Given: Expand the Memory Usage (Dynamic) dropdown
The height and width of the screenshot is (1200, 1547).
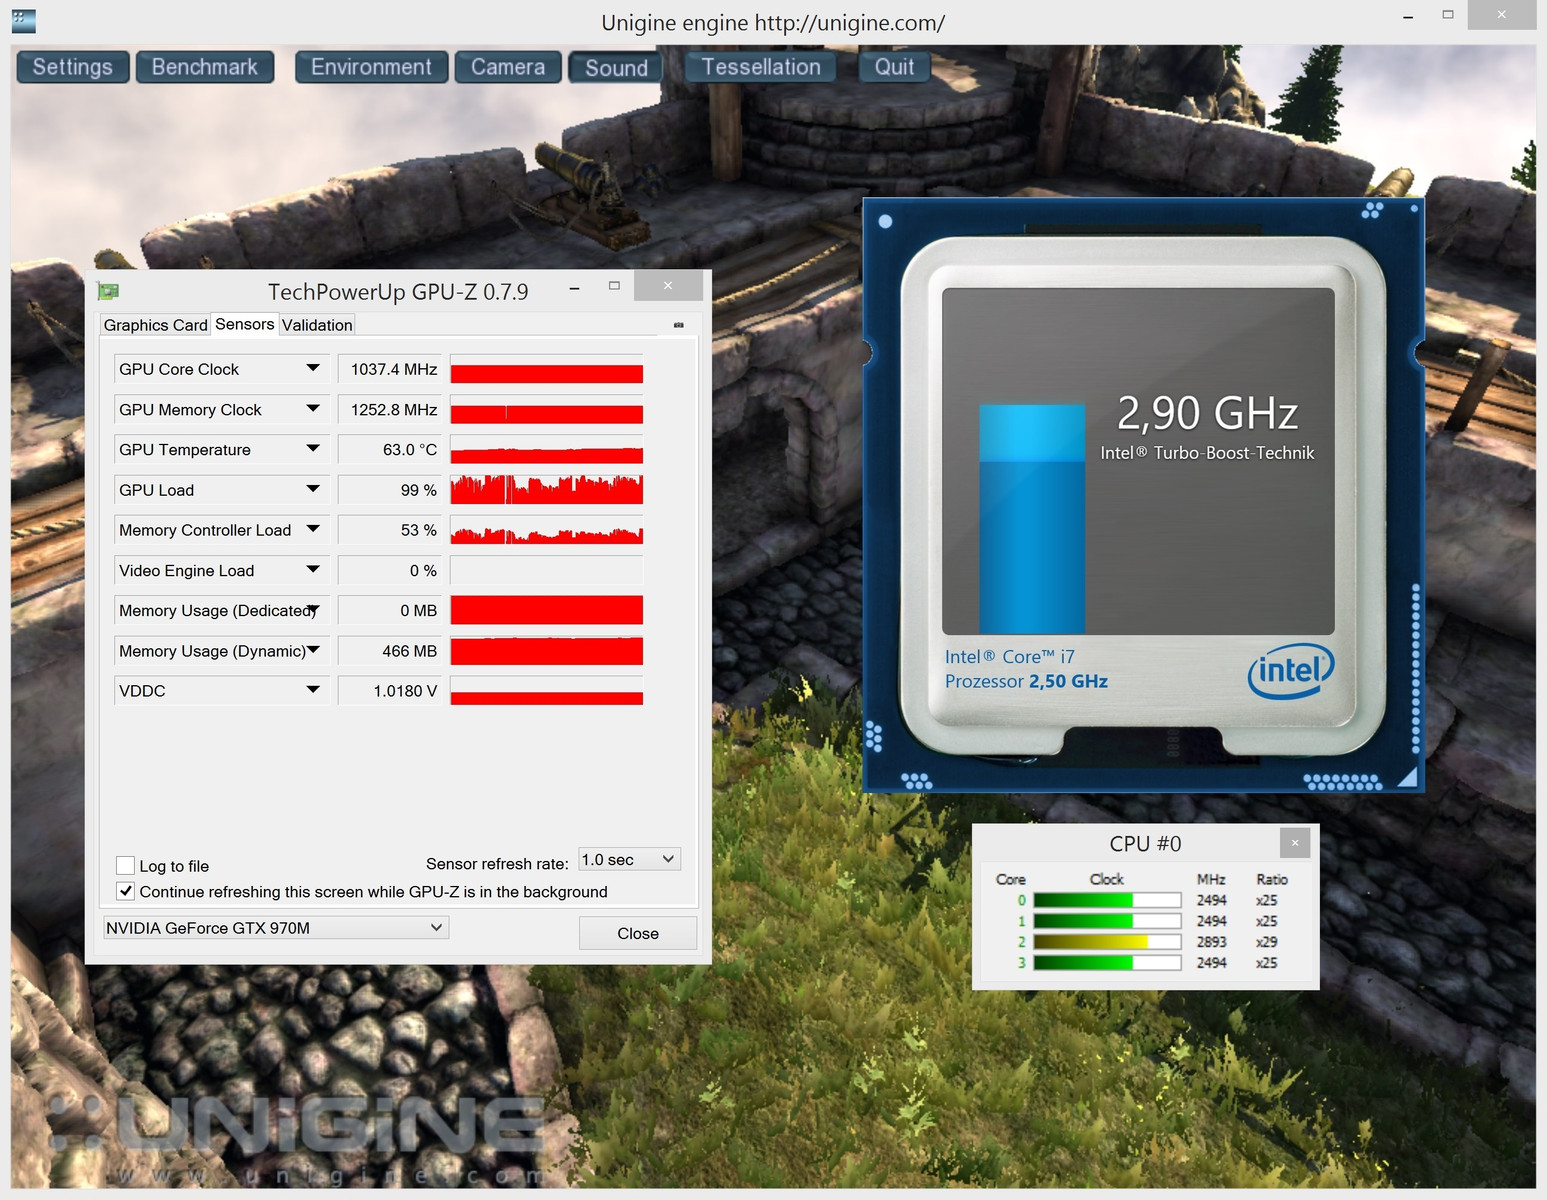Looking at the screenshot, I should coord(313,650).
